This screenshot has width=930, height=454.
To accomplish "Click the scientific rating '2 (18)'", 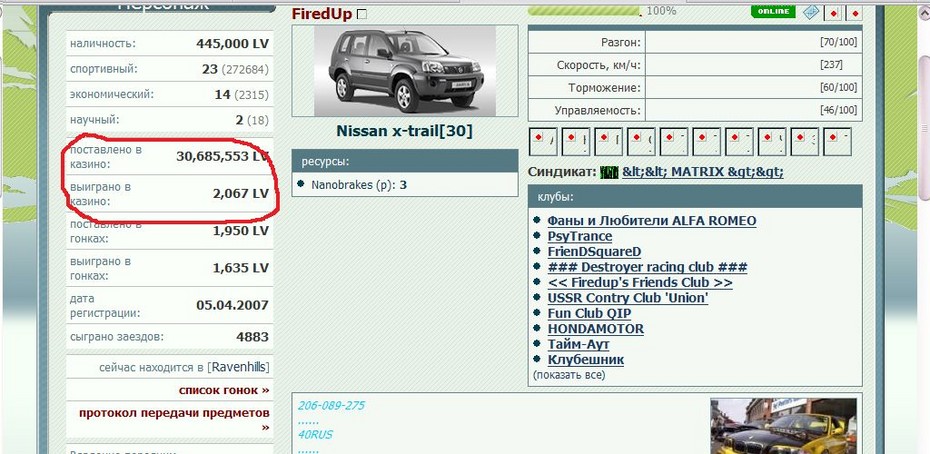I will click(252, 120).
